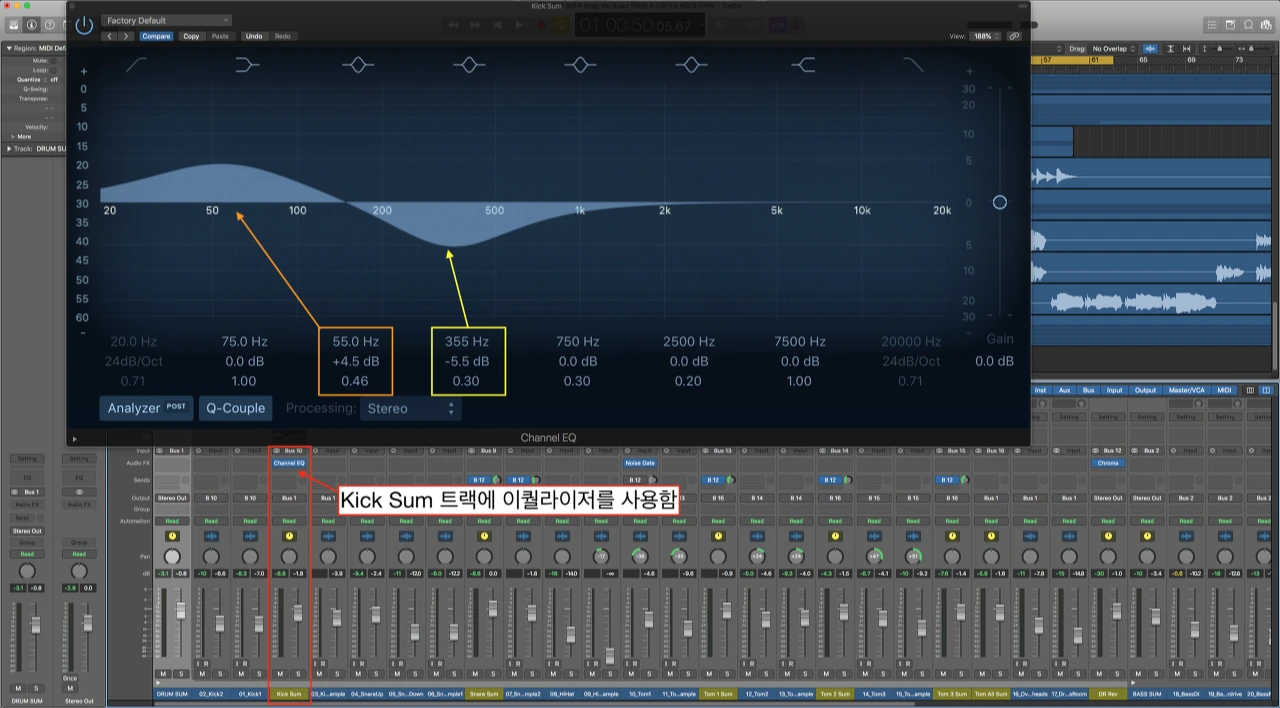Toggle the 2500 Hz parametric band icon
1280x708 pixels.
tap(690, 65)
